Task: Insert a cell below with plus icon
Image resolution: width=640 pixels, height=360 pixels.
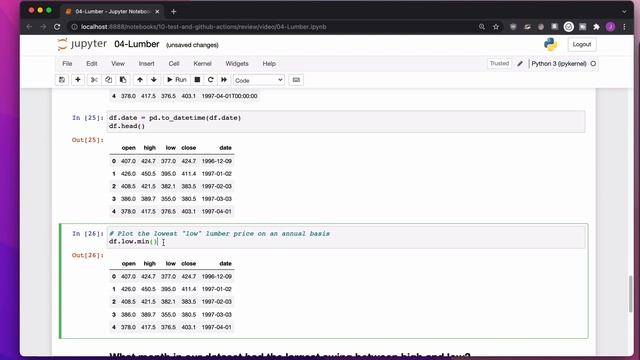Action: 78,80
